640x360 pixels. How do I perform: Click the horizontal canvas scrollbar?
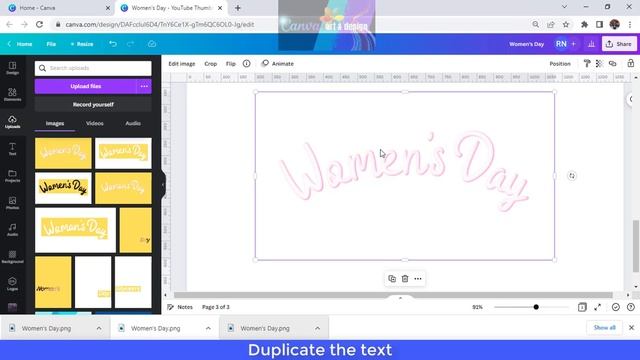point(393,295)
